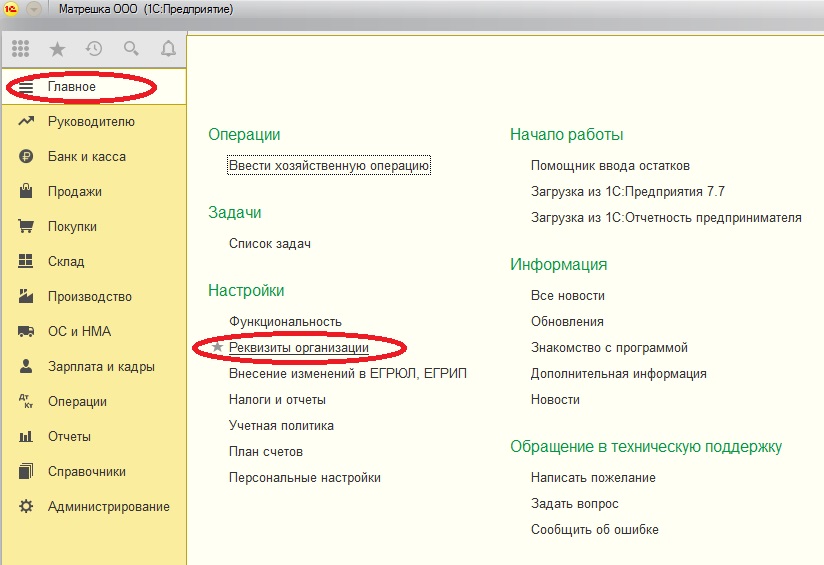The height and width of the screenshot is (565, 824).
Task: Open Favorites star icon in top toolbar
Action: [57, 48]
